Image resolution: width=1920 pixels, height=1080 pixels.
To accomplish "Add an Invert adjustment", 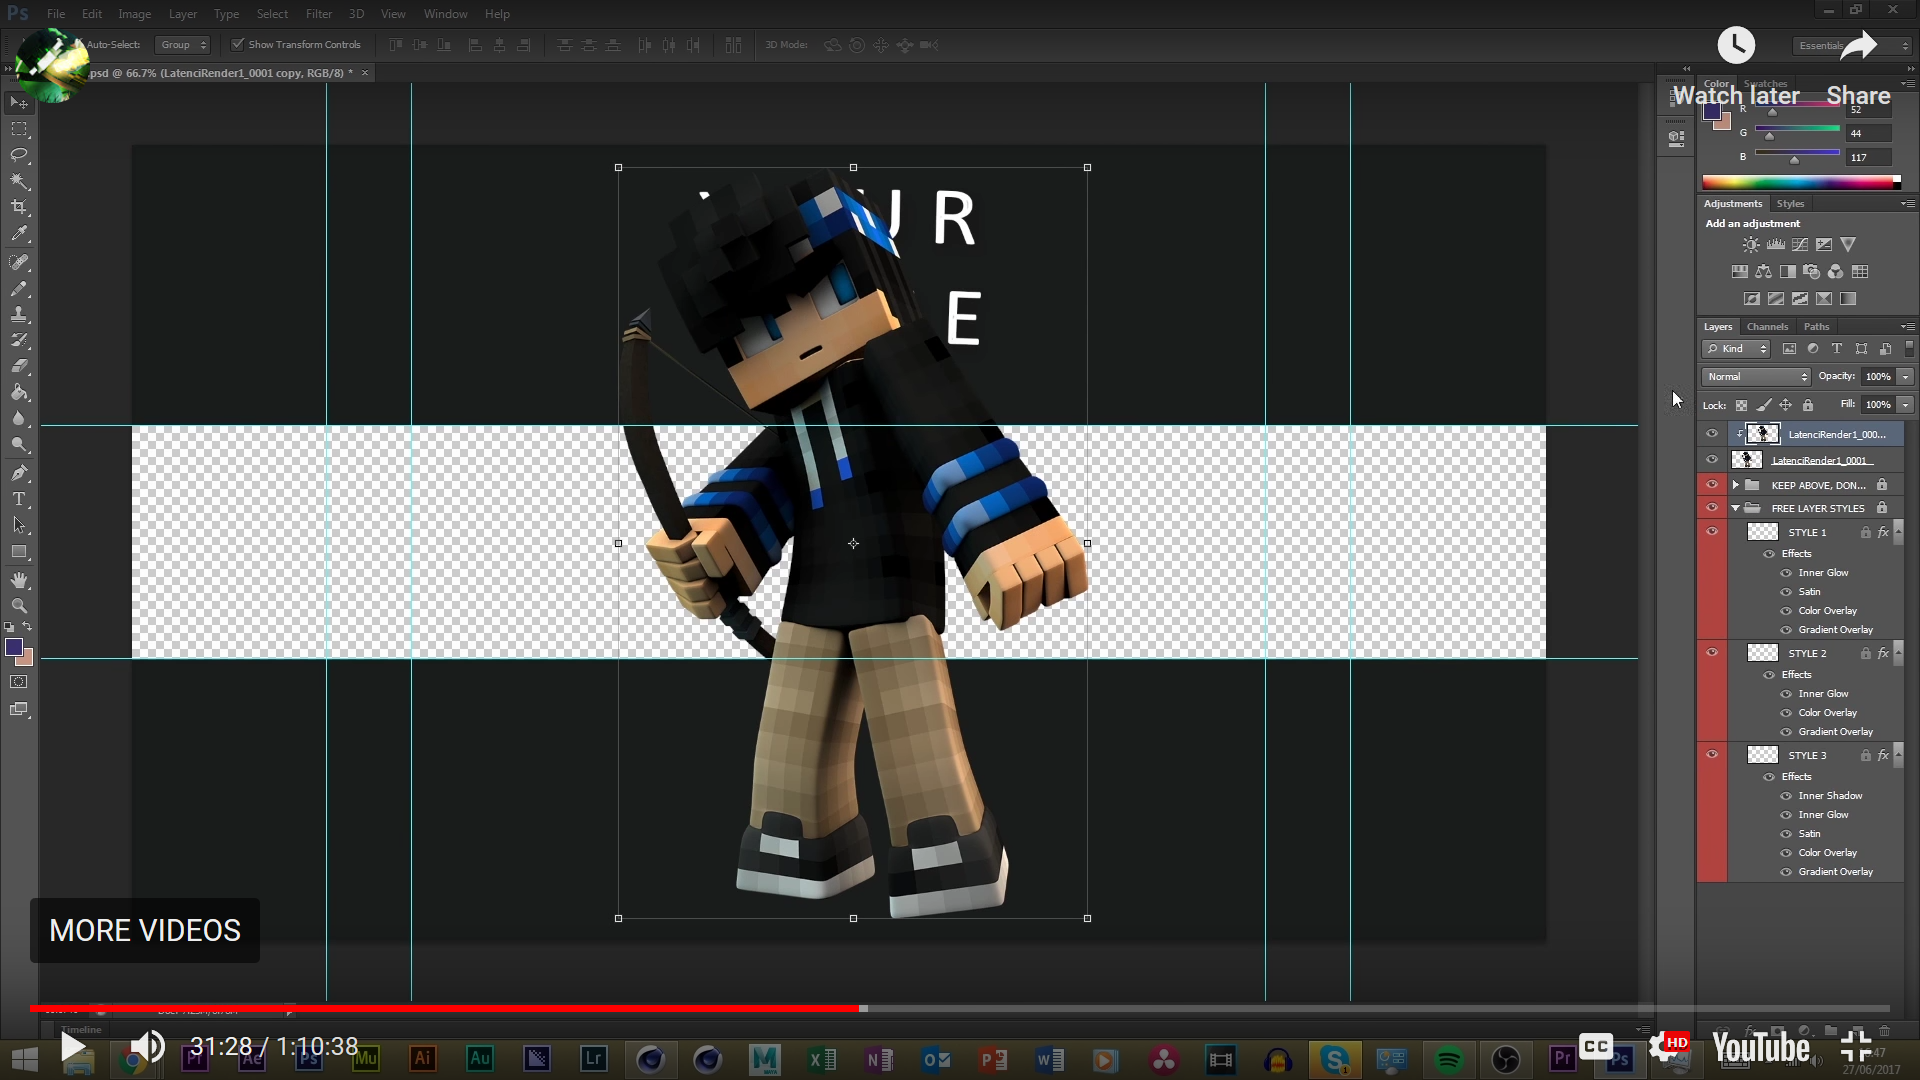I will 1752,299.
